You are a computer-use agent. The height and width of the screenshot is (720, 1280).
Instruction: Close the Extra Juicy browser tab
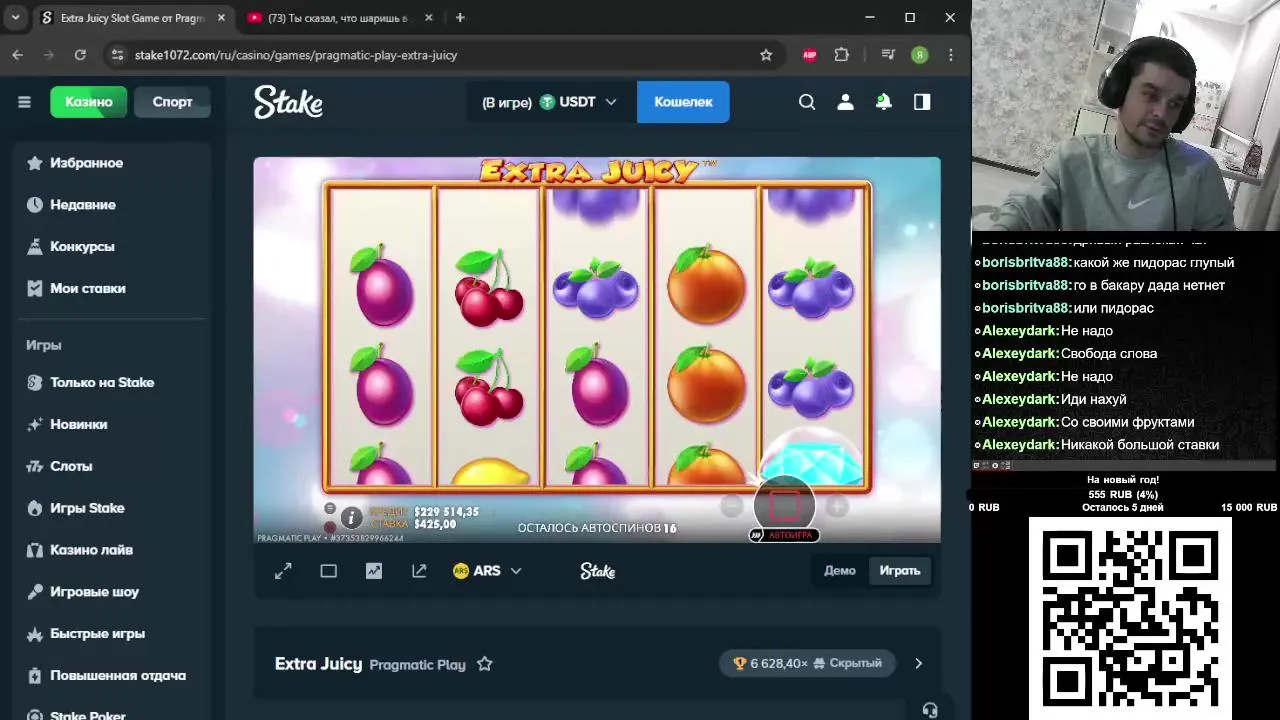click(x=221, y=18)
